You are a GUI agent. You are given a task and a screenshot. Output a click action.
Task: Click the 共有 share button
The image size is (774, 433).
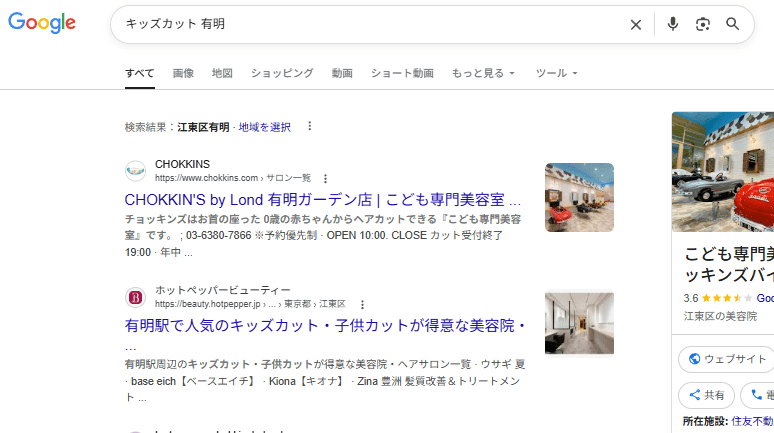tap(707, 395)
